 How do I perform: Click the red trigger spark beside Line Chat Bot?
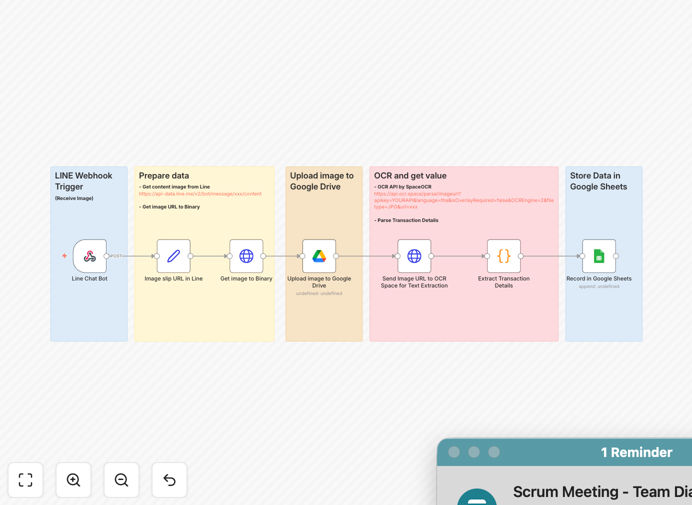coord(64,256)
